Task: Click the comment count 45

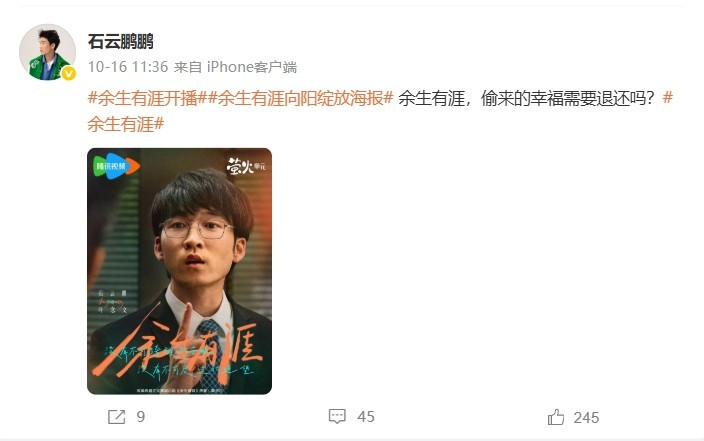Action: click(366, 417)
